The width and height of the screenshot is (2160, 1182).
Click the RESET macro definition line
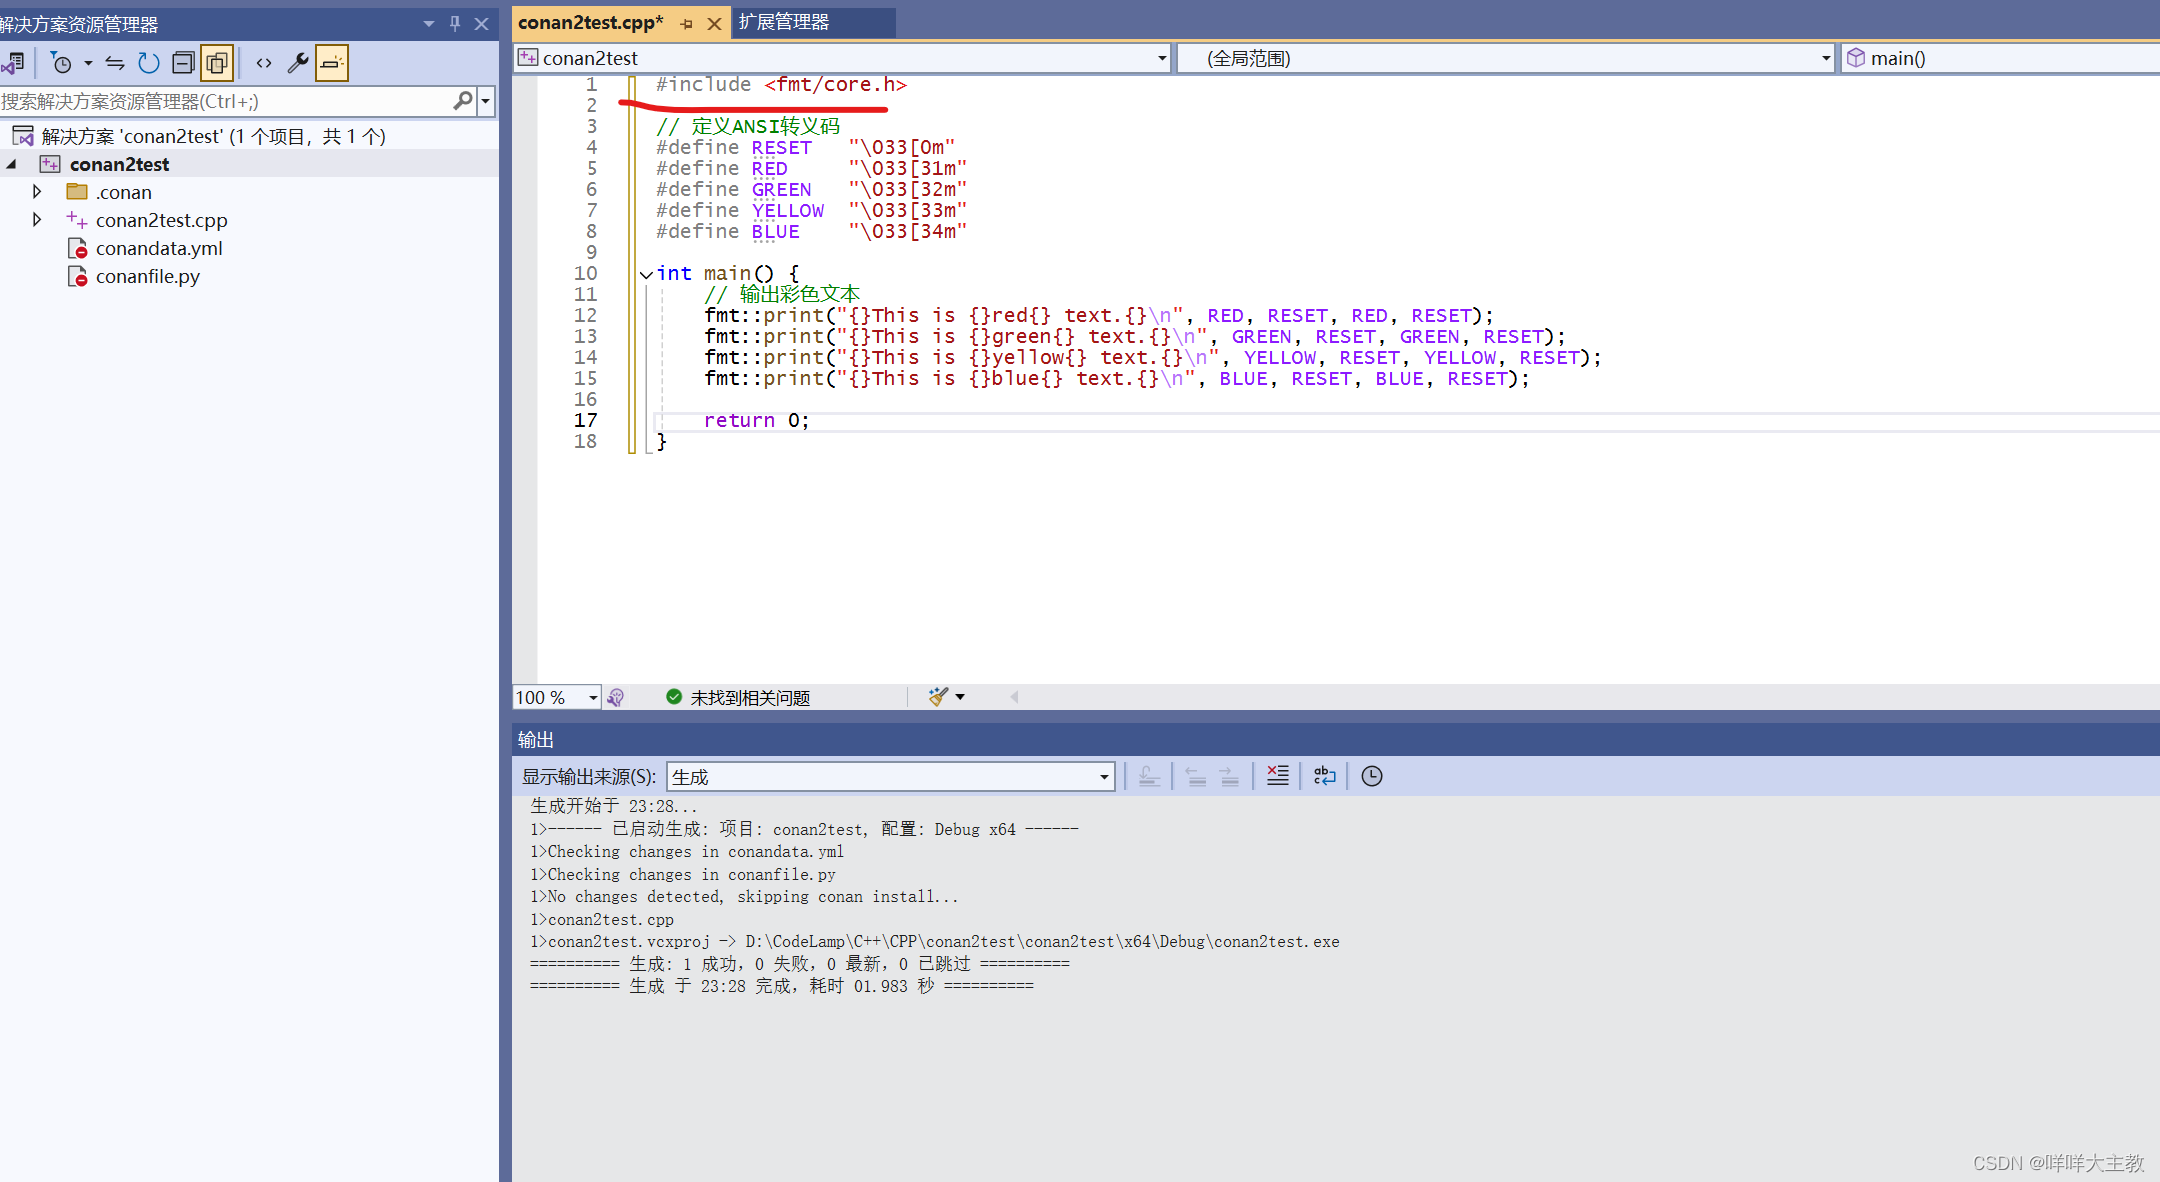[806, 148]
